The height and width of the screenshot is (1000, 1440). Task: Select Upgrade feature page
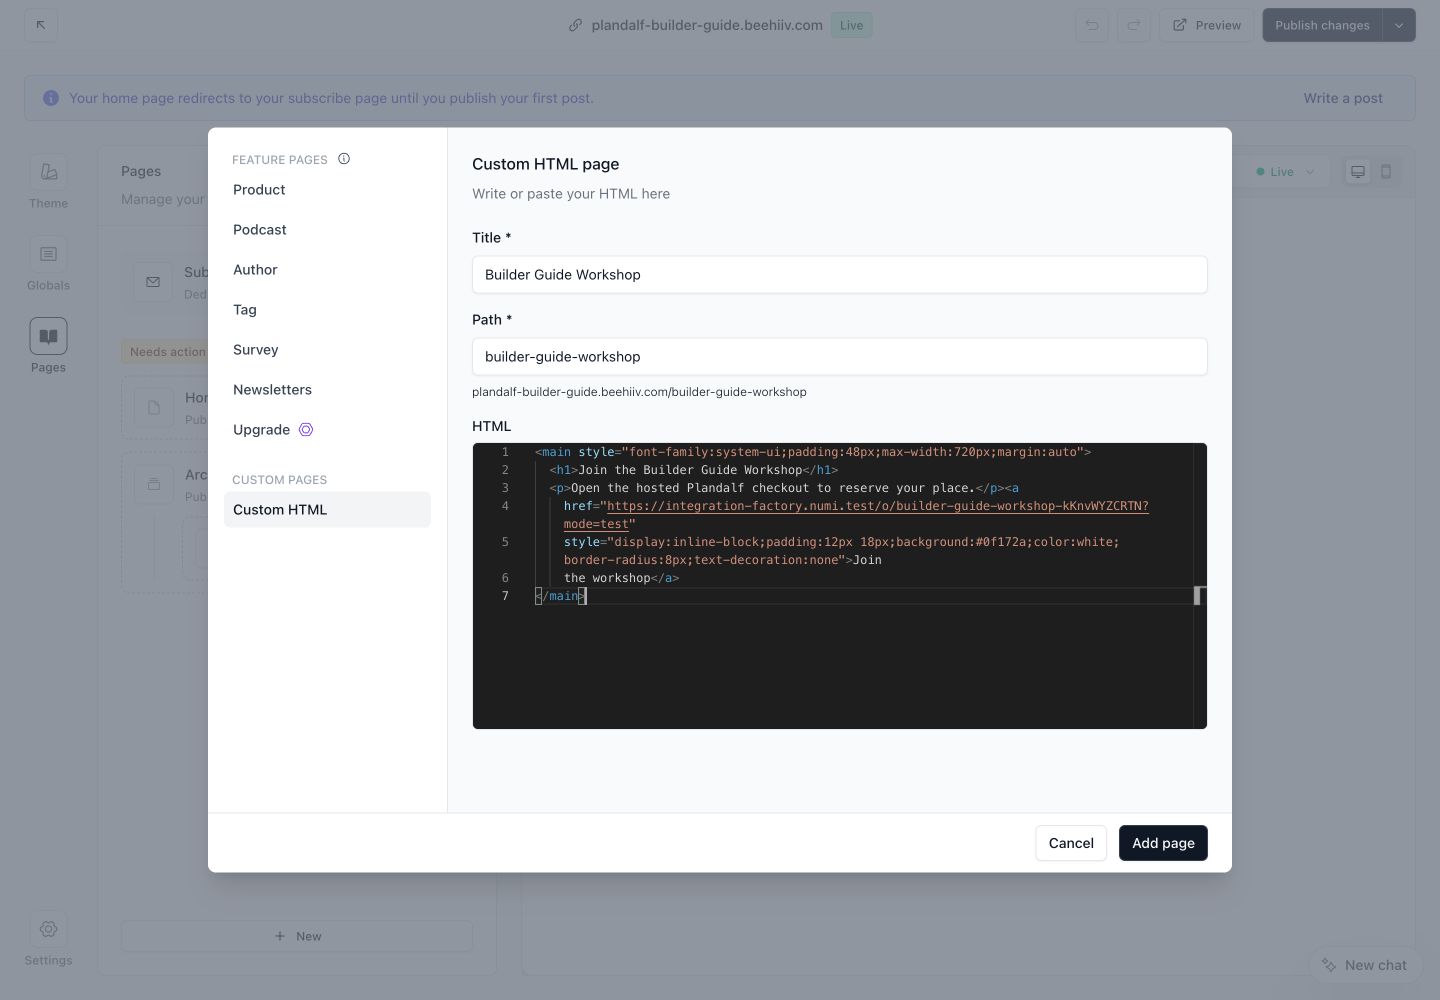pyautogui.click(x=327, y=430)
